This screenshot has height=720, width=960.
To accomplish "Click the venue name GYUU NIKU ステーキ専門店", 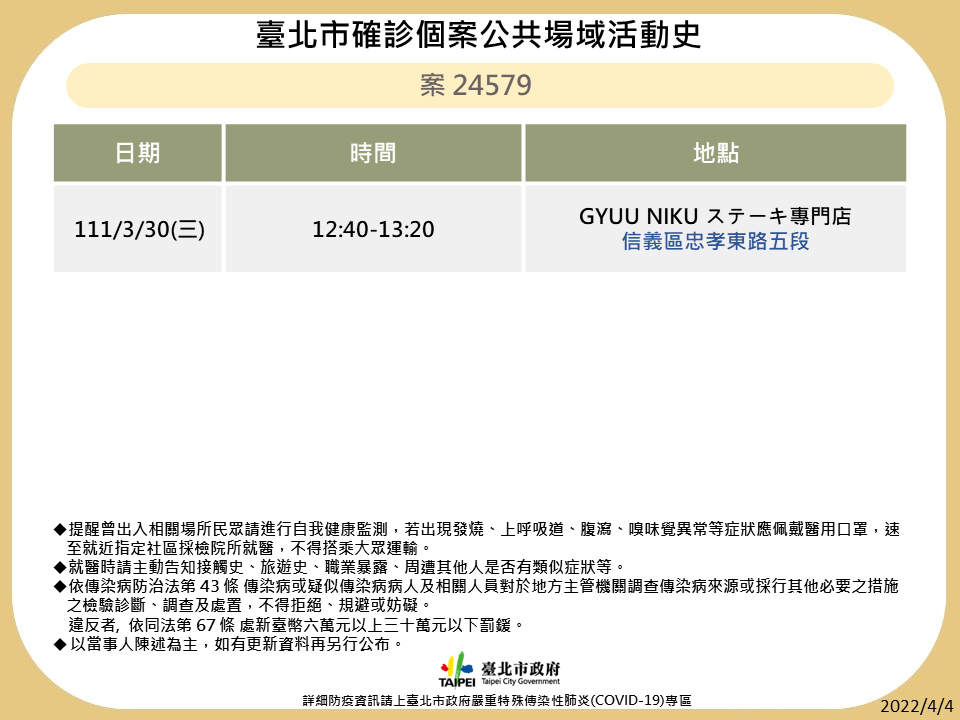I will tap(715, 216).
